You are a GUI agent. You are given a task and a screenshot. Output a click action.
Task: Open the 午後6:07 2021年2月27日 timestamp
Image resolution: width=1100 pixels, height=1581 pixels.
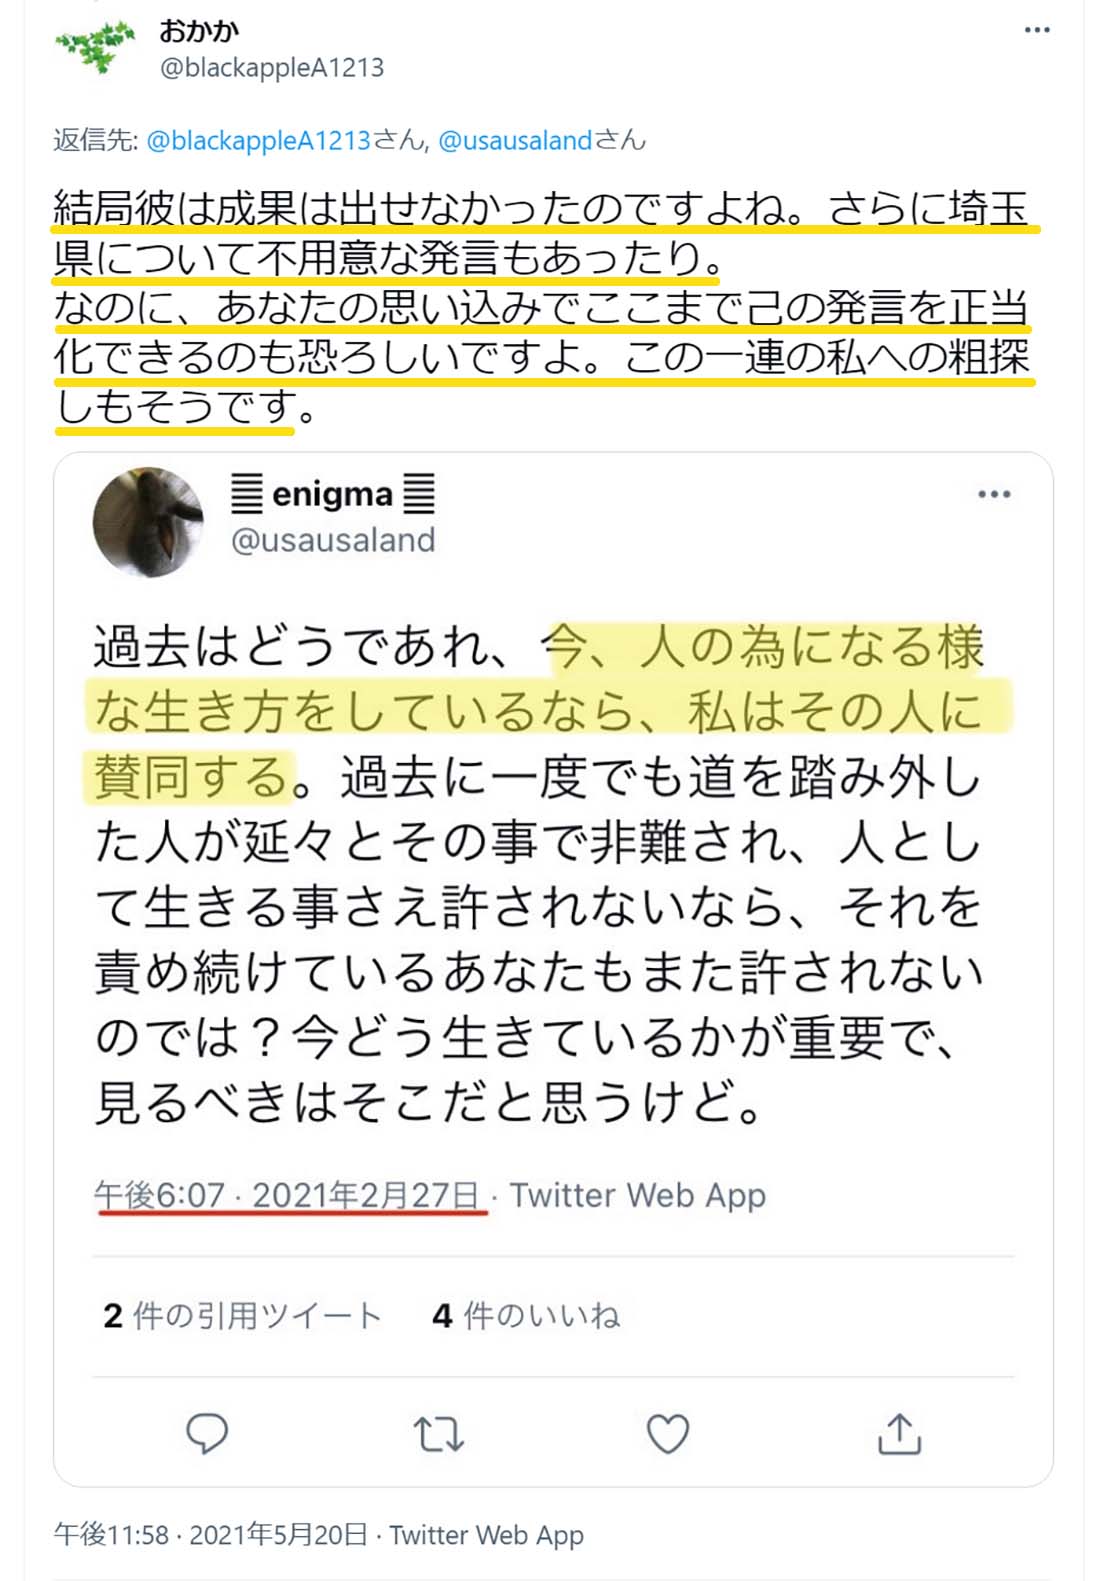(288, 1195)
